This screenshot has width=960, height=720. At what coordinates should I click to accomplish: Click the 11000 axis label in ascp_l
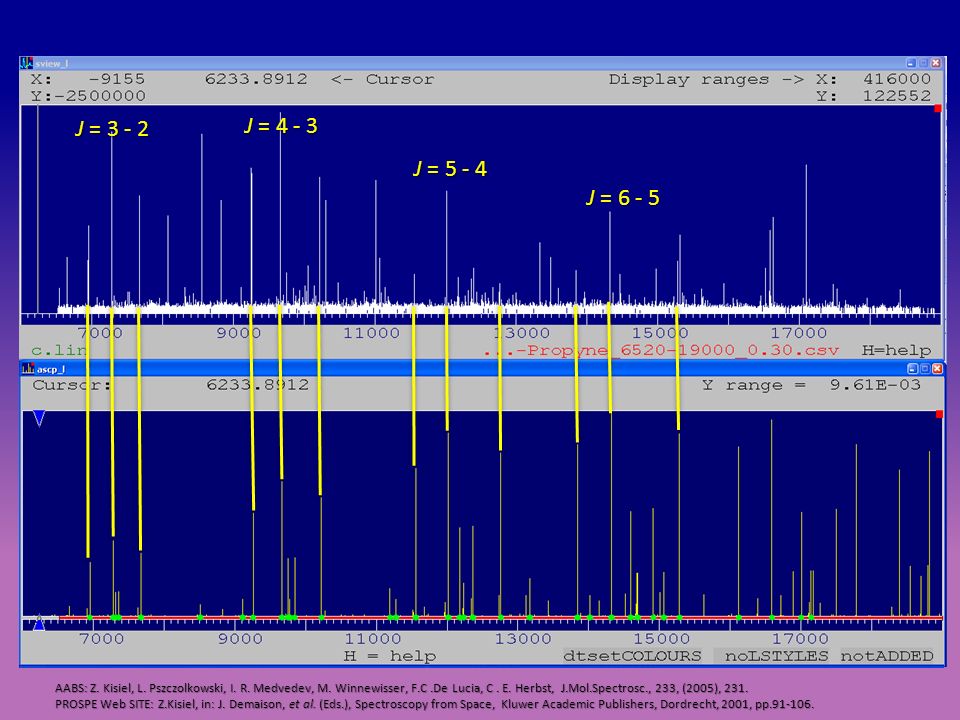(373, 639)
